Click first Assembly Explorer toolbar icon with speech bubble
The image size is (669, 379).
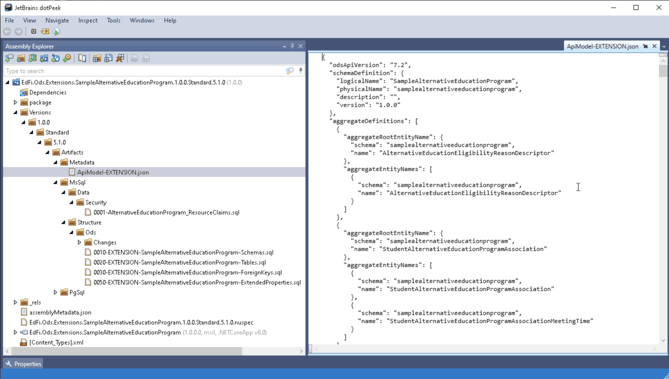(9, 58)
